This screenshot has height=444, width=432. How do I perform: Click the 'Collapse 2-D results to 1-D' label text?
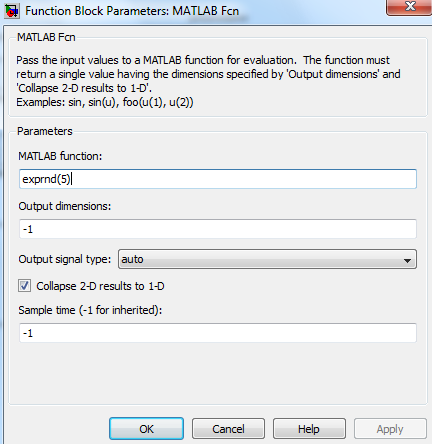100,286
